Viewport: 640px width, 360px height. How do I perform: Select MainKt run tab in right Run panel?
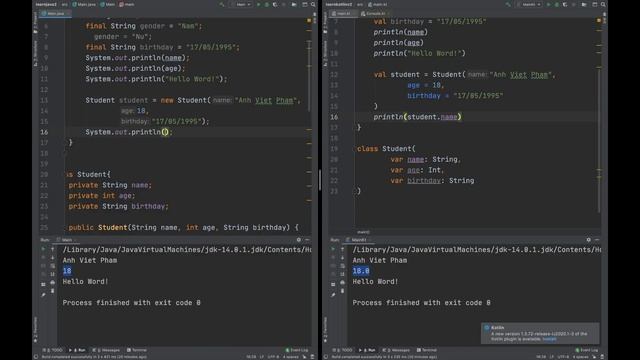point(358,240)
